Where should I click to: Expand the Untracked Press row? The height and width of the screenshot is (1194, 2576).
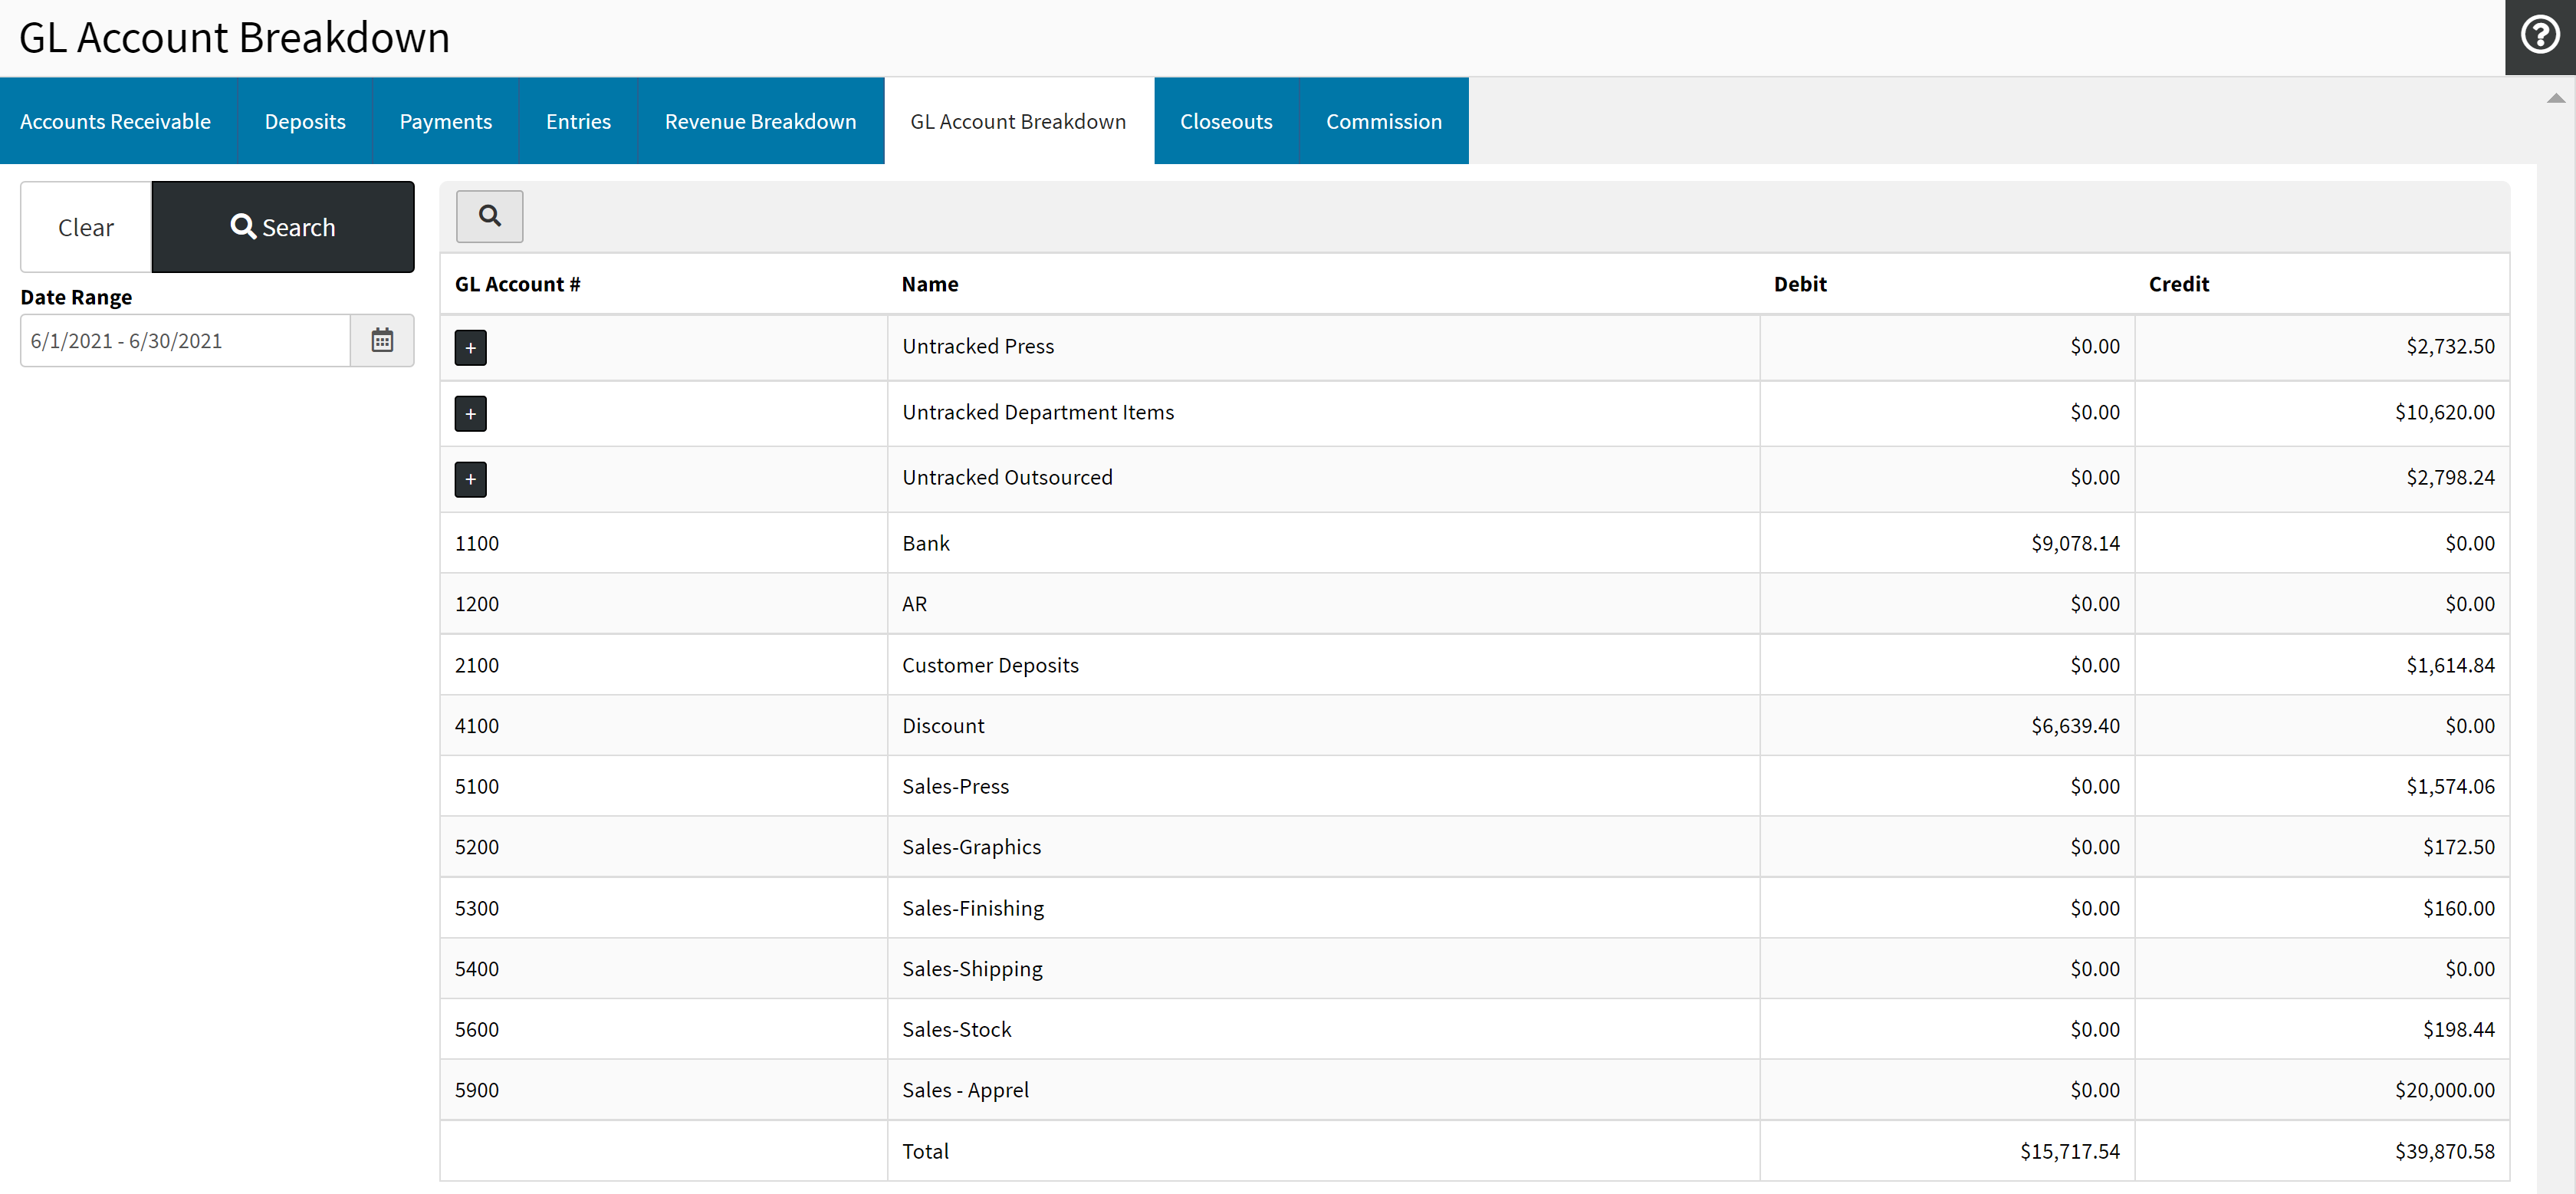click(470, 348)
